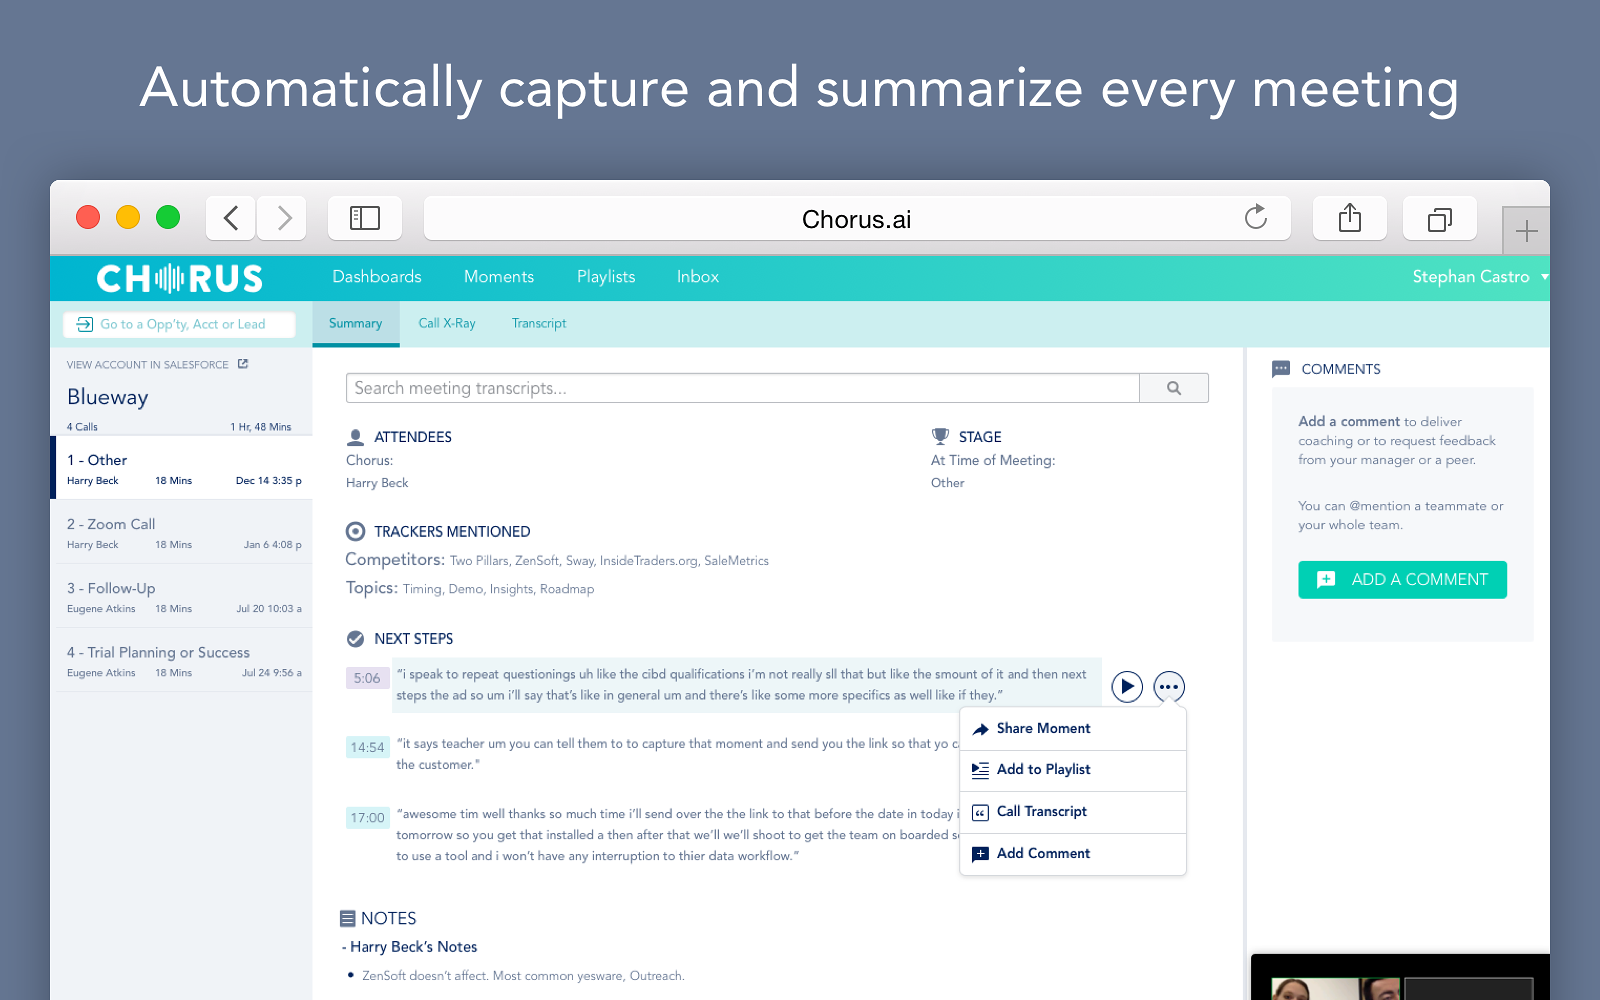Open the browser share icon
Viewport: 1600px width, 1000px height.
click(1350, 218)
